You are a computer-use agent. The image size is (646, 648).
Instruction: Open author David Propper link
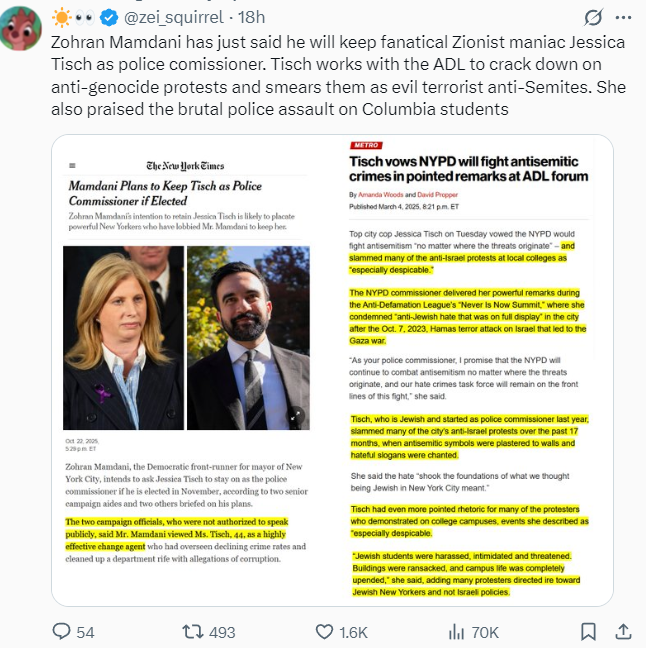[437, 195]
